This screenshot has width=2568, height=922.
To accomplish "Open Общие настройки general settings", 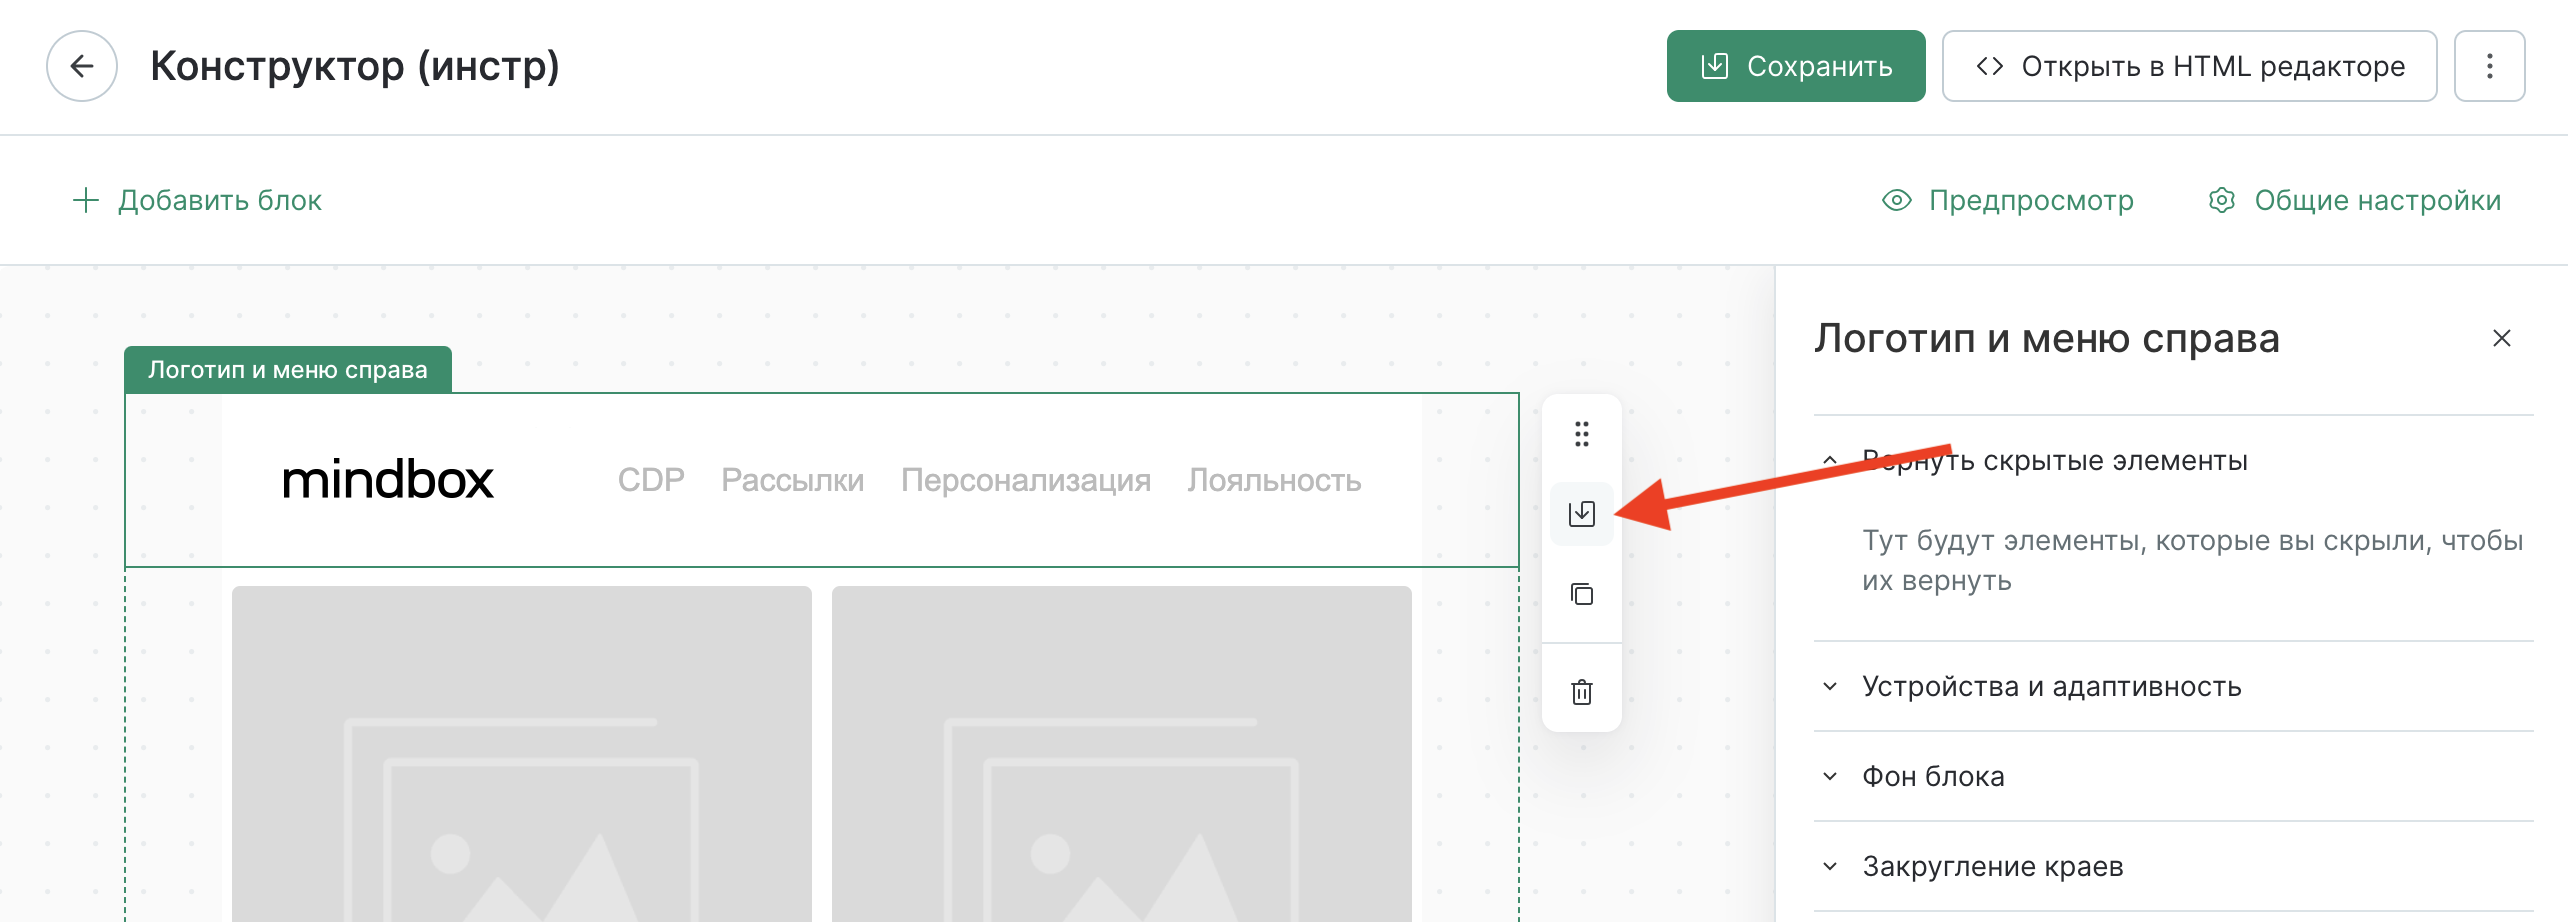I will [2355, 200].
